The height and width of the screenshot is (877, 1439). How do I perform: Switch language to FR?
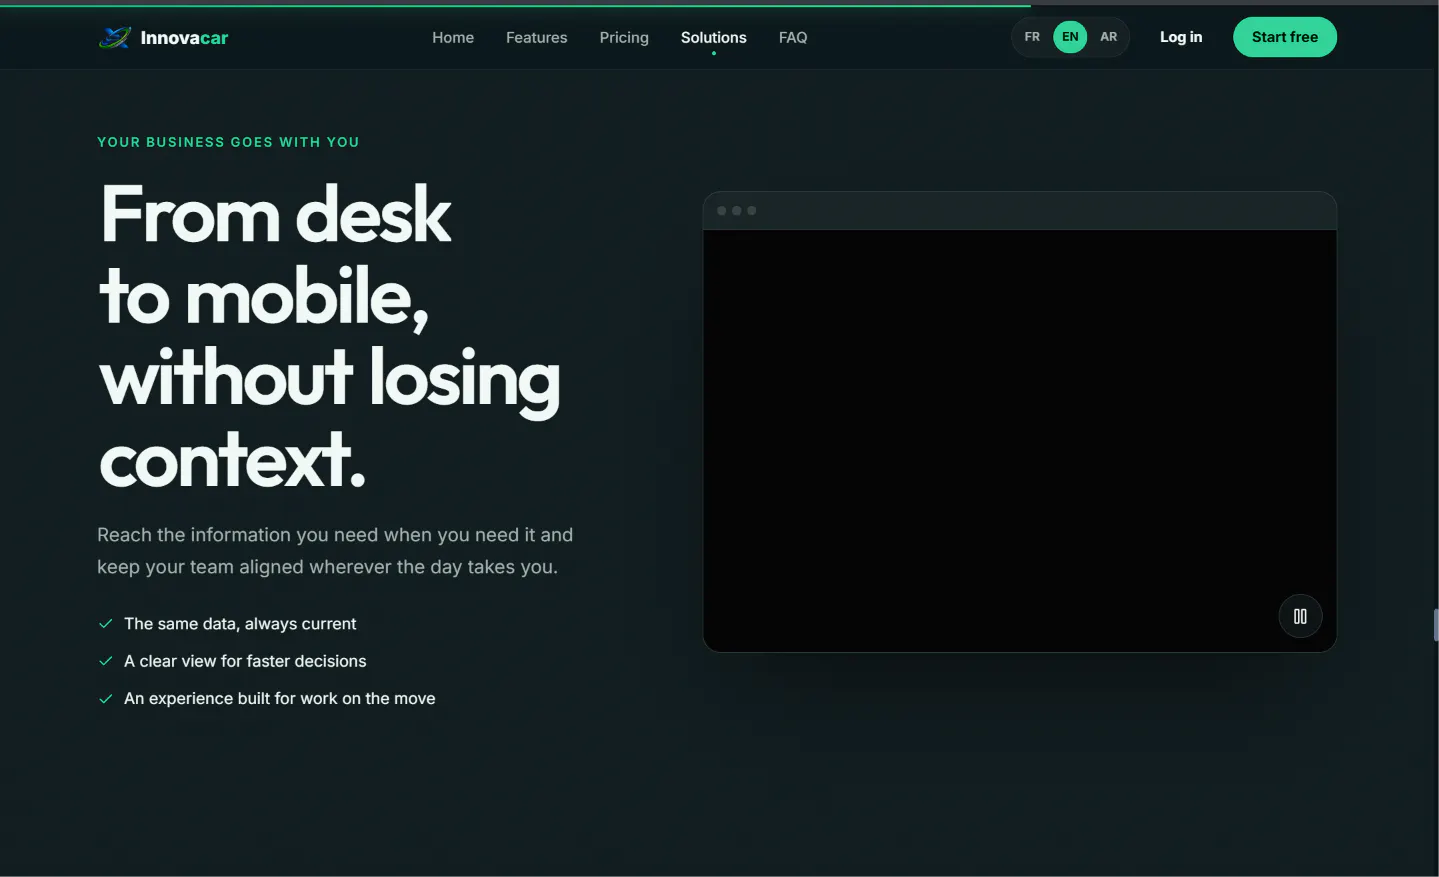point(1032,37)
